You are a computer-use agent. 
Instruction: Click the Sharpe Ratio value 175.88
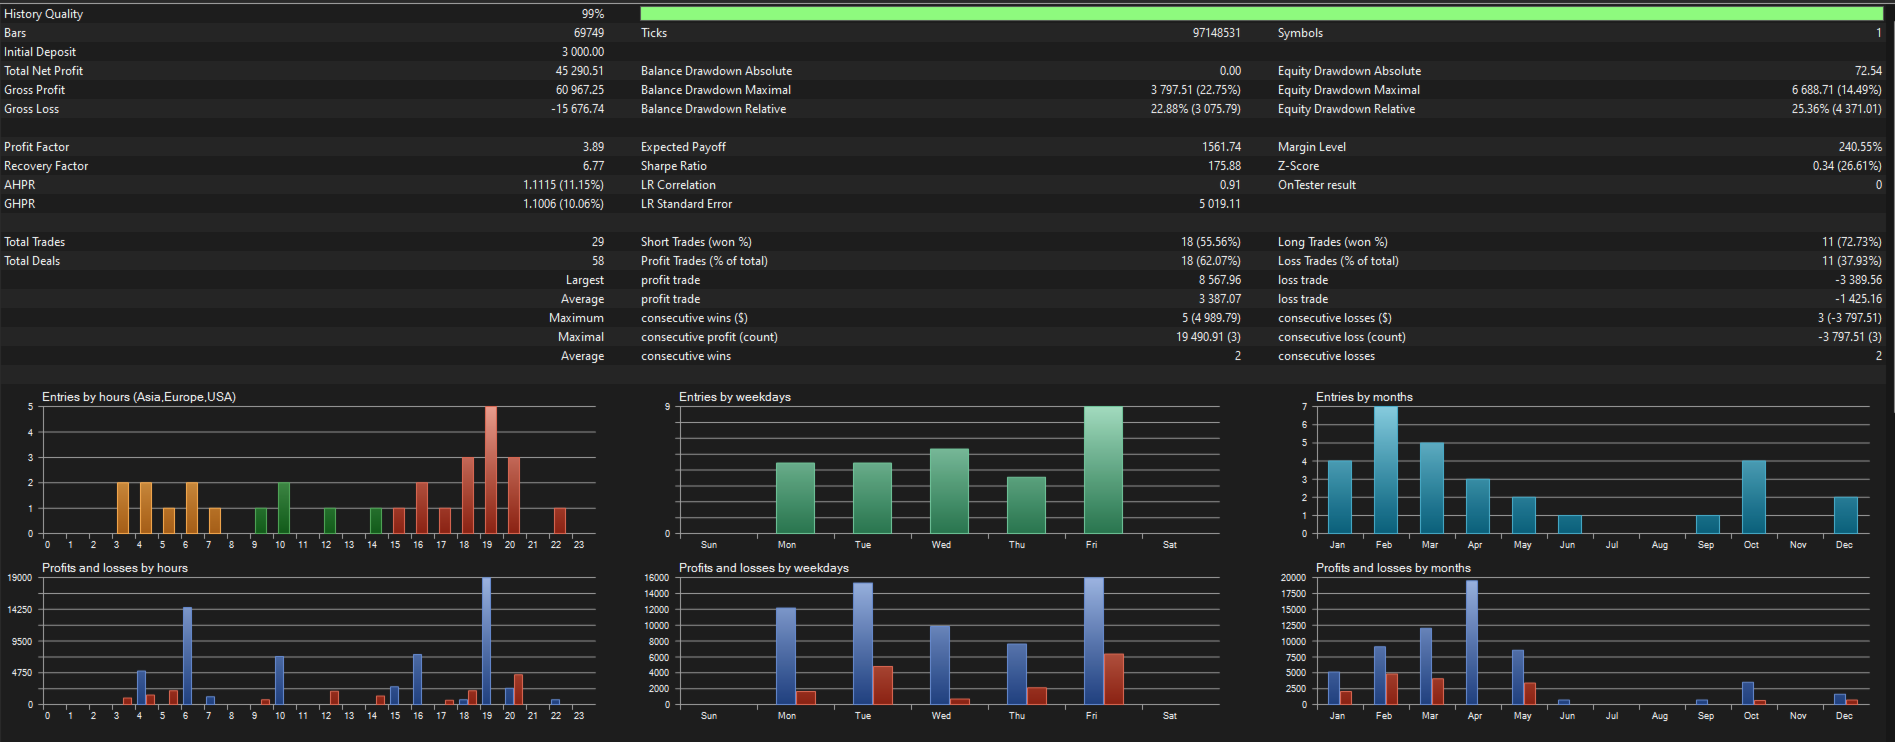point(1225,166)
